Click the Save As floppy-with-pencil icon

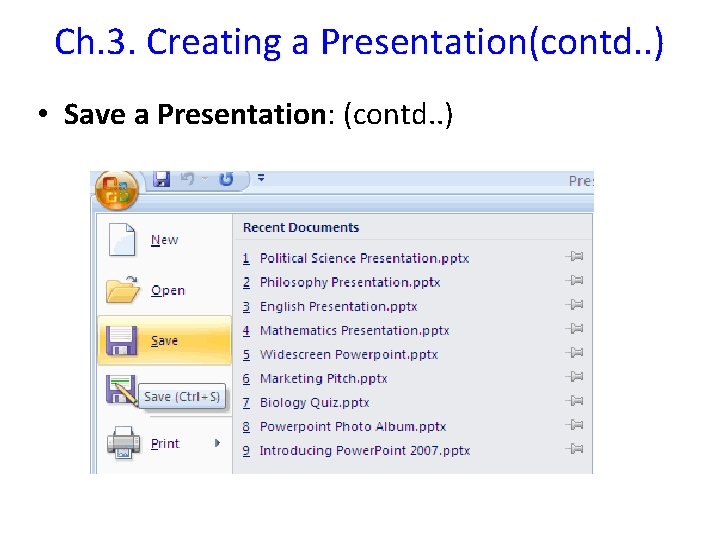click(121, 390)
